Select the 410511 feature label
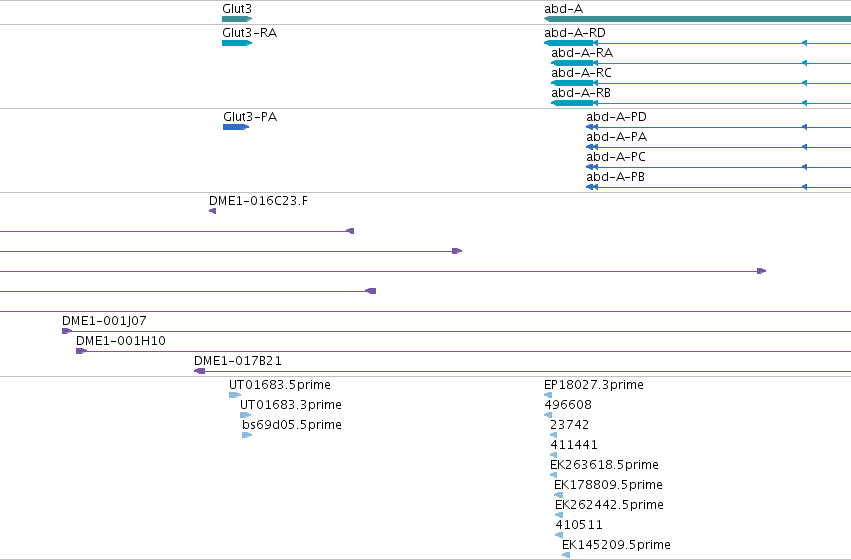This screenshot has height=560, width=851. click(x=579, y=525)
